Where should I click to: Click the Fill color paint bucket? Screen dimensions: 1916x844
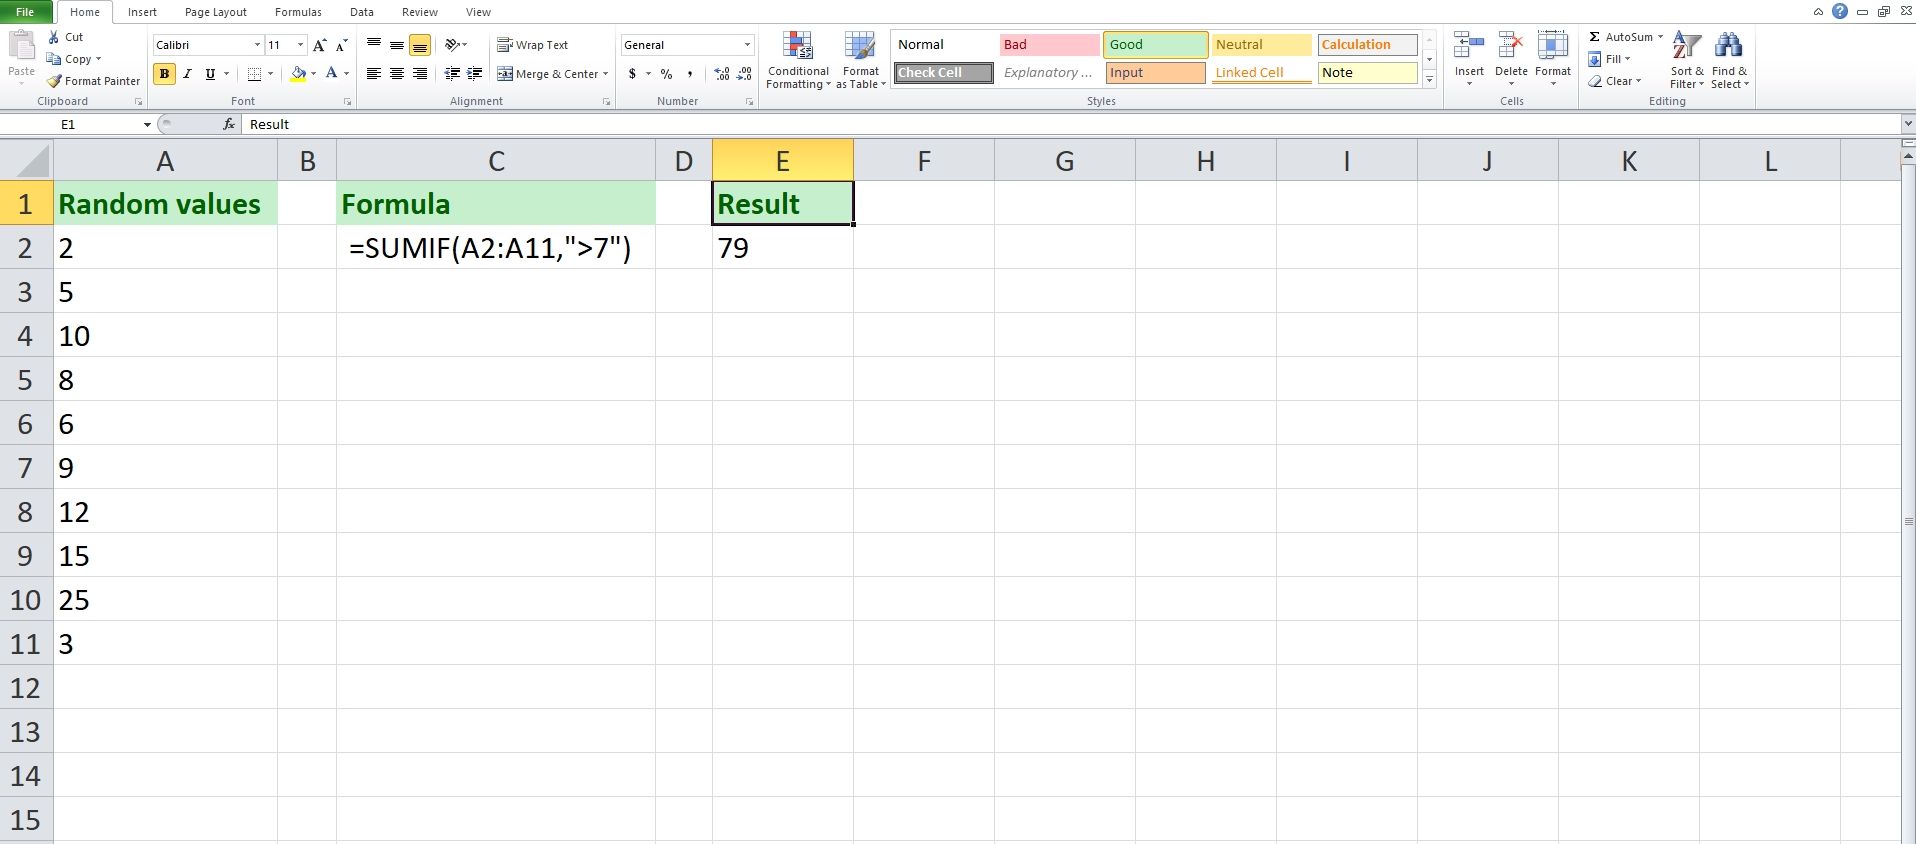[x=298, y=74]
